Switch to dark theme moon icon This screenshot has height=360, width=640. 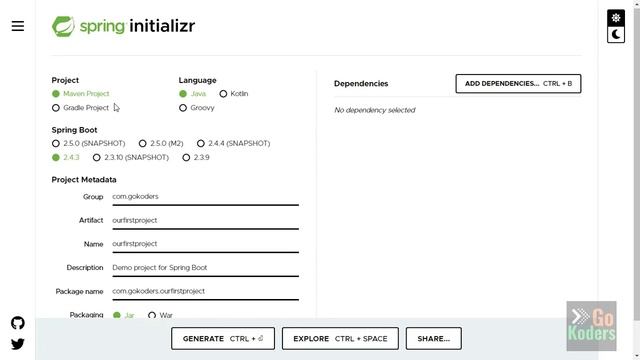[x=616, y=35]
